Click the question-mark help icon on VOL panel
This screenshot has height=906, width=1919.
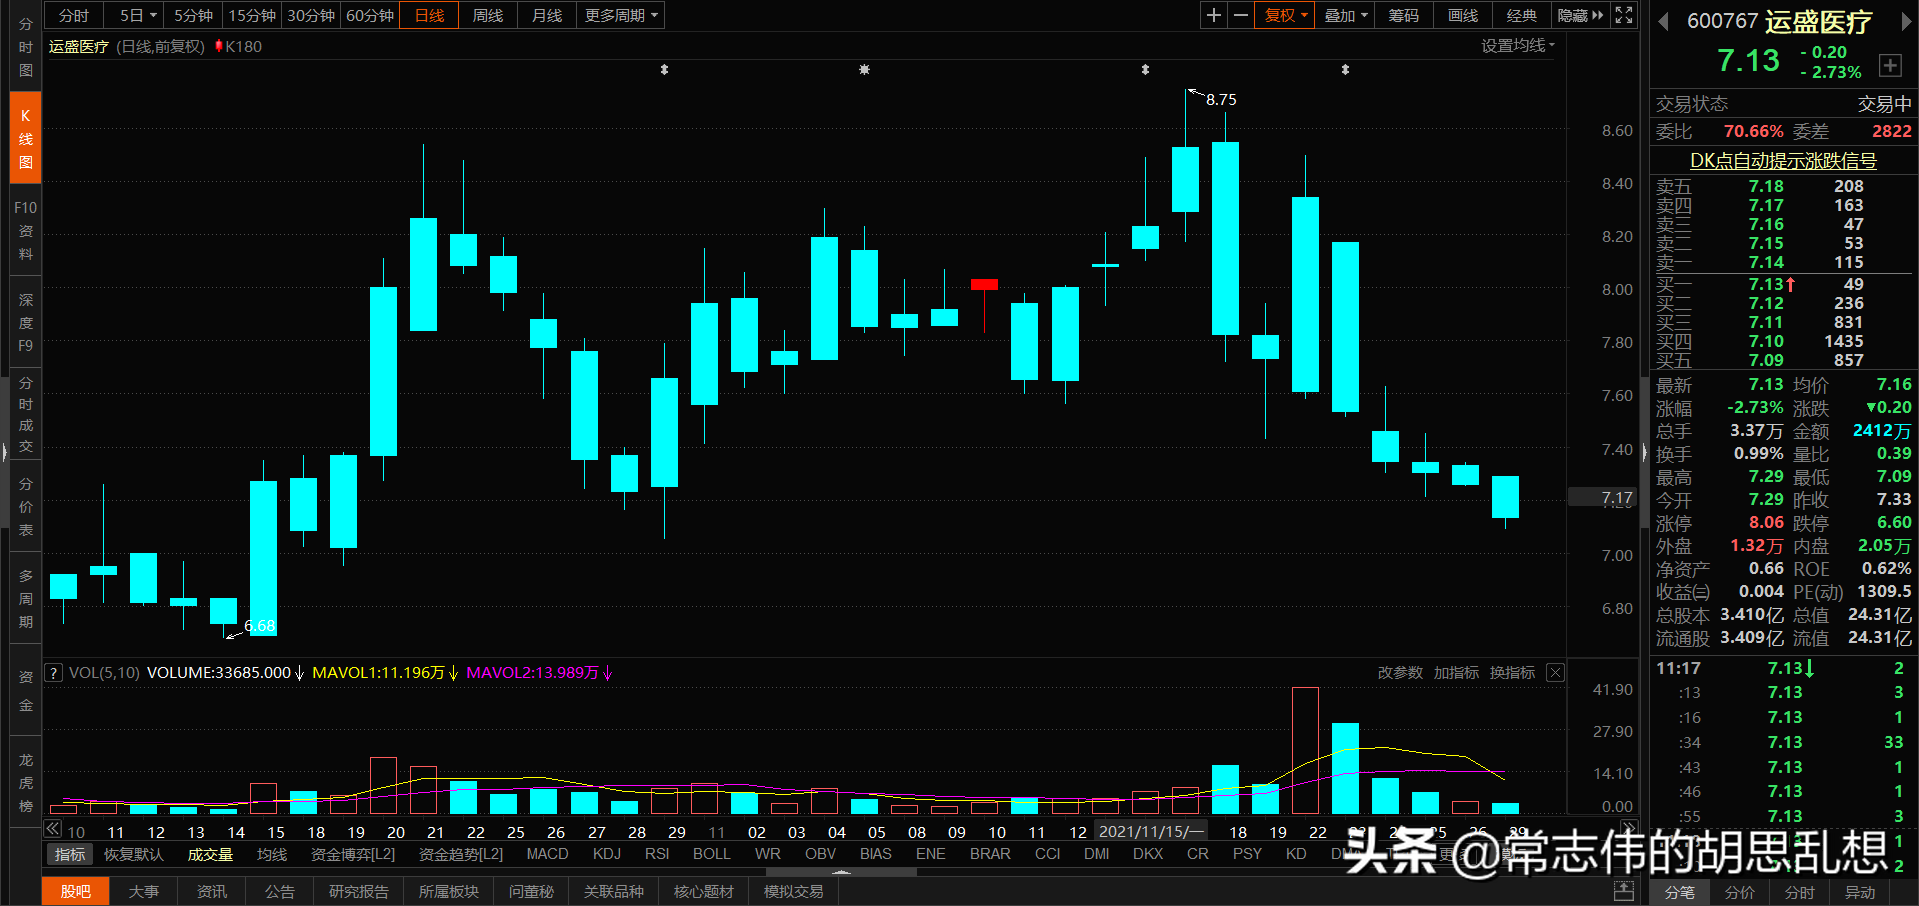pyautogui.click(x=53, y=672)
